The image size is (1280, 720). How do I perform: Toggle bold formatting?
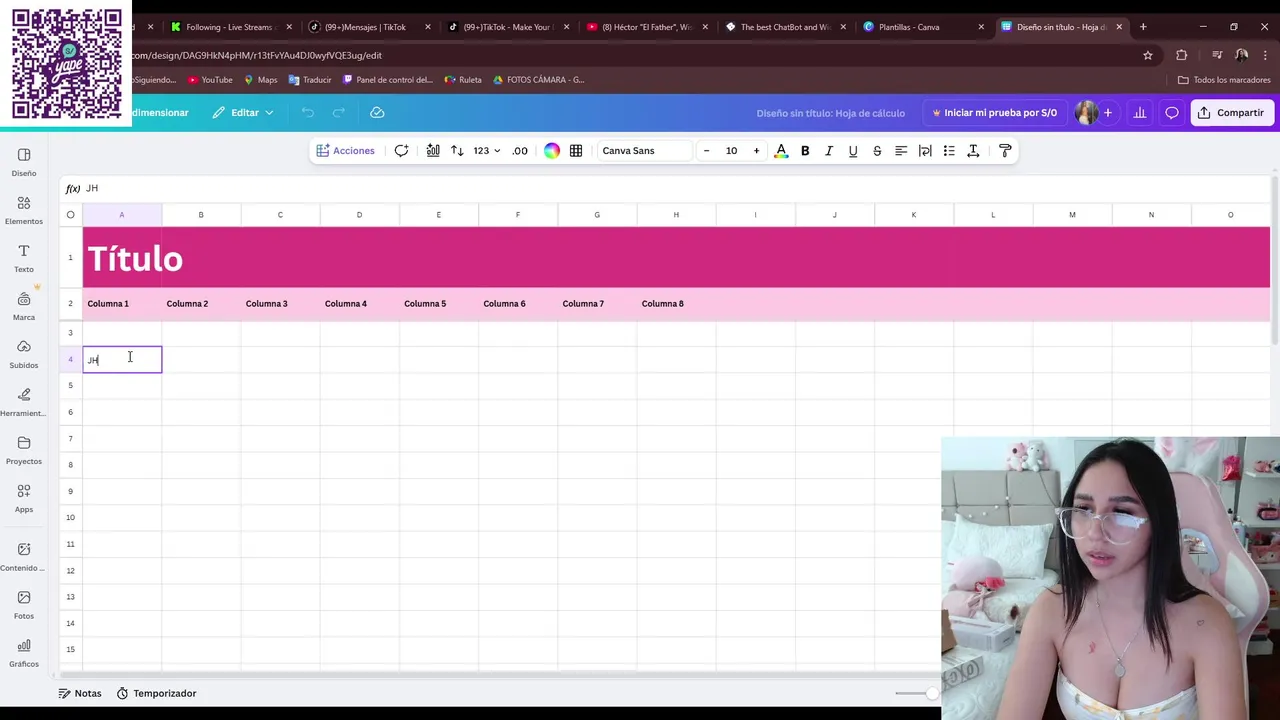805,151
